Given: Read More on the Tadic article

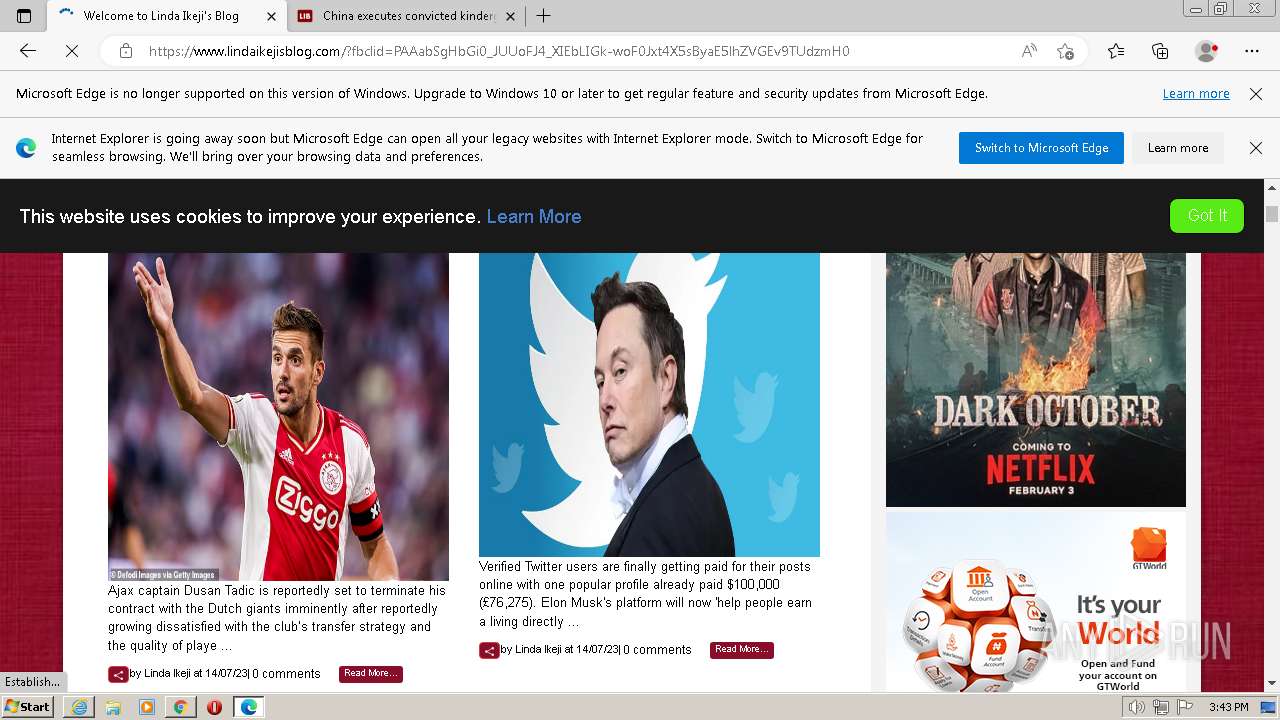Looking at the screenshot, I should pyautogui.click(x=371, y=674).
